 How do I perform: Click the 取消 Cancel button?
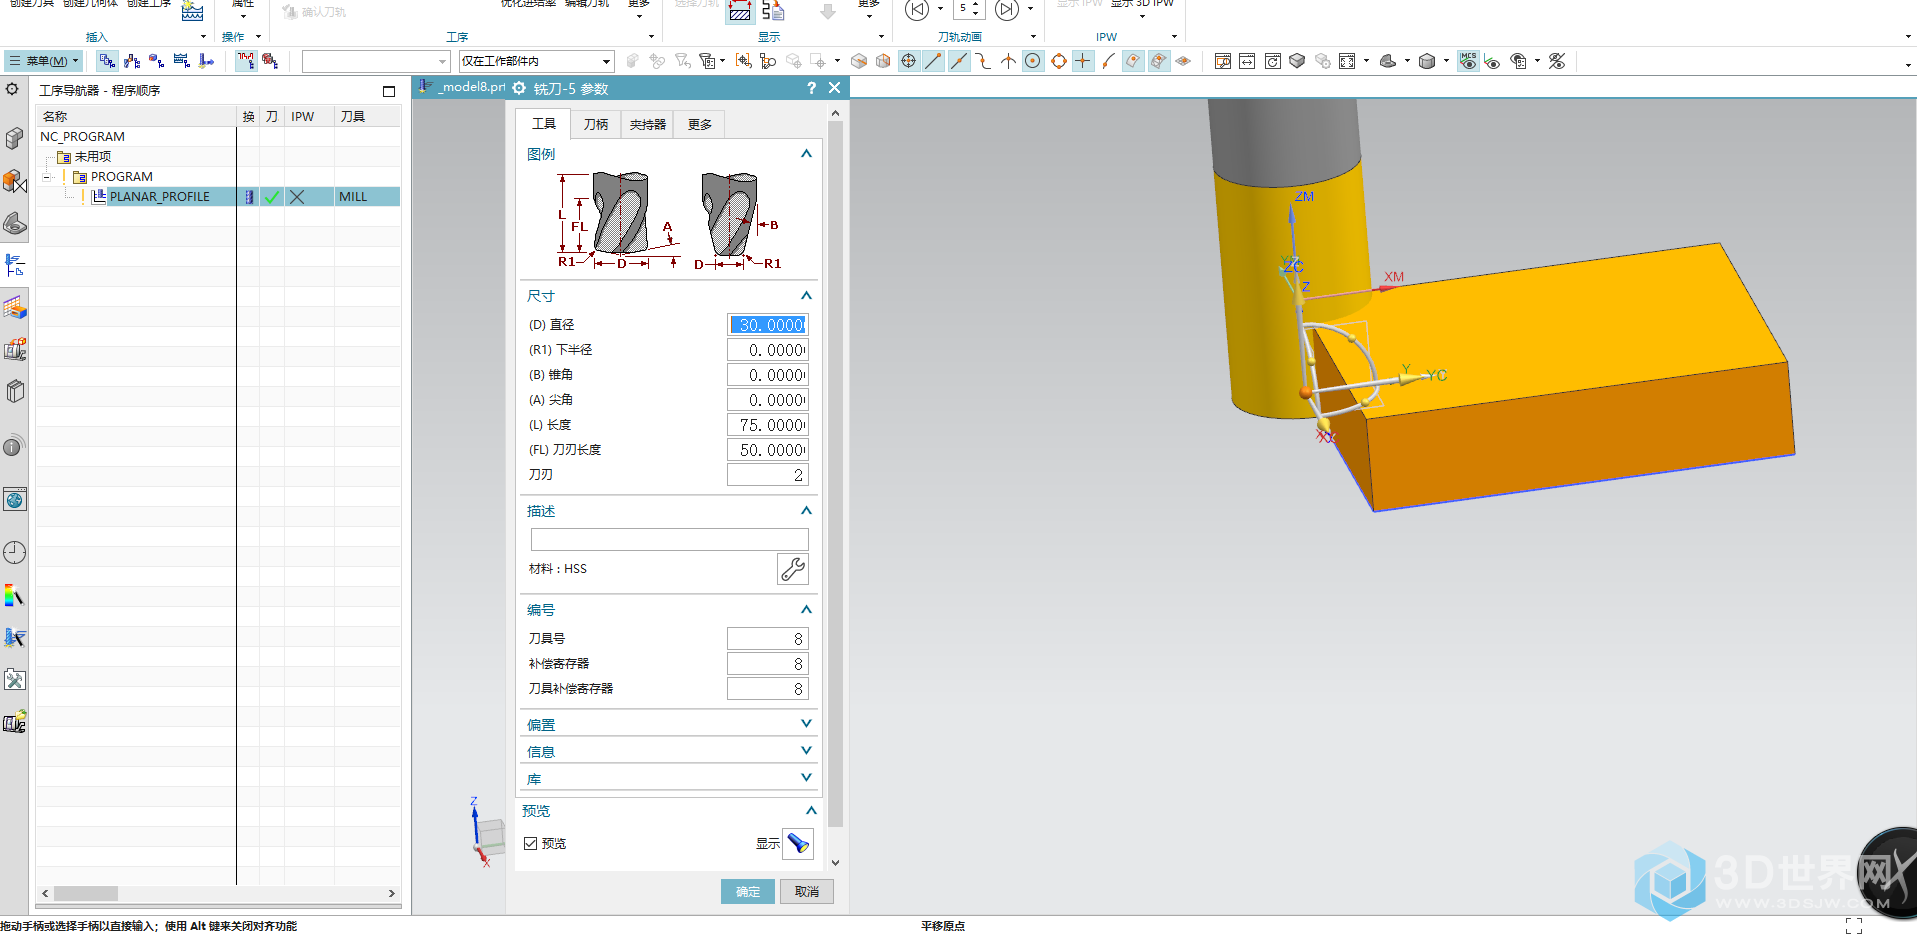point(806,892)
